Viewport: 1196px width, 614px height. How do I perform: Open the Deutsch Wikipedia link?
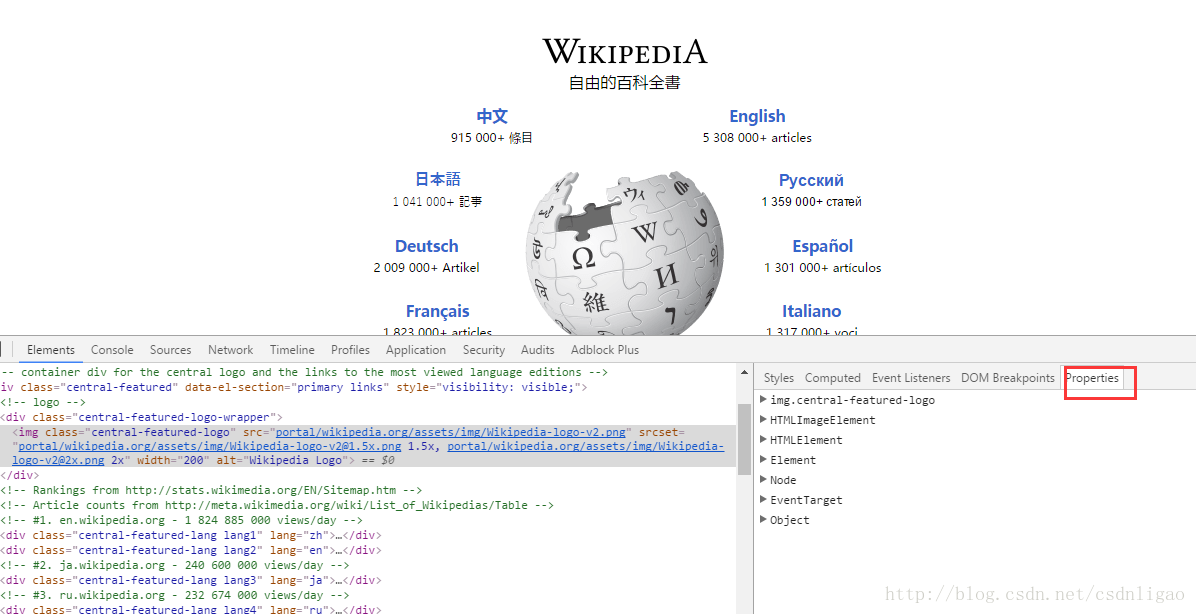point(426,246)
